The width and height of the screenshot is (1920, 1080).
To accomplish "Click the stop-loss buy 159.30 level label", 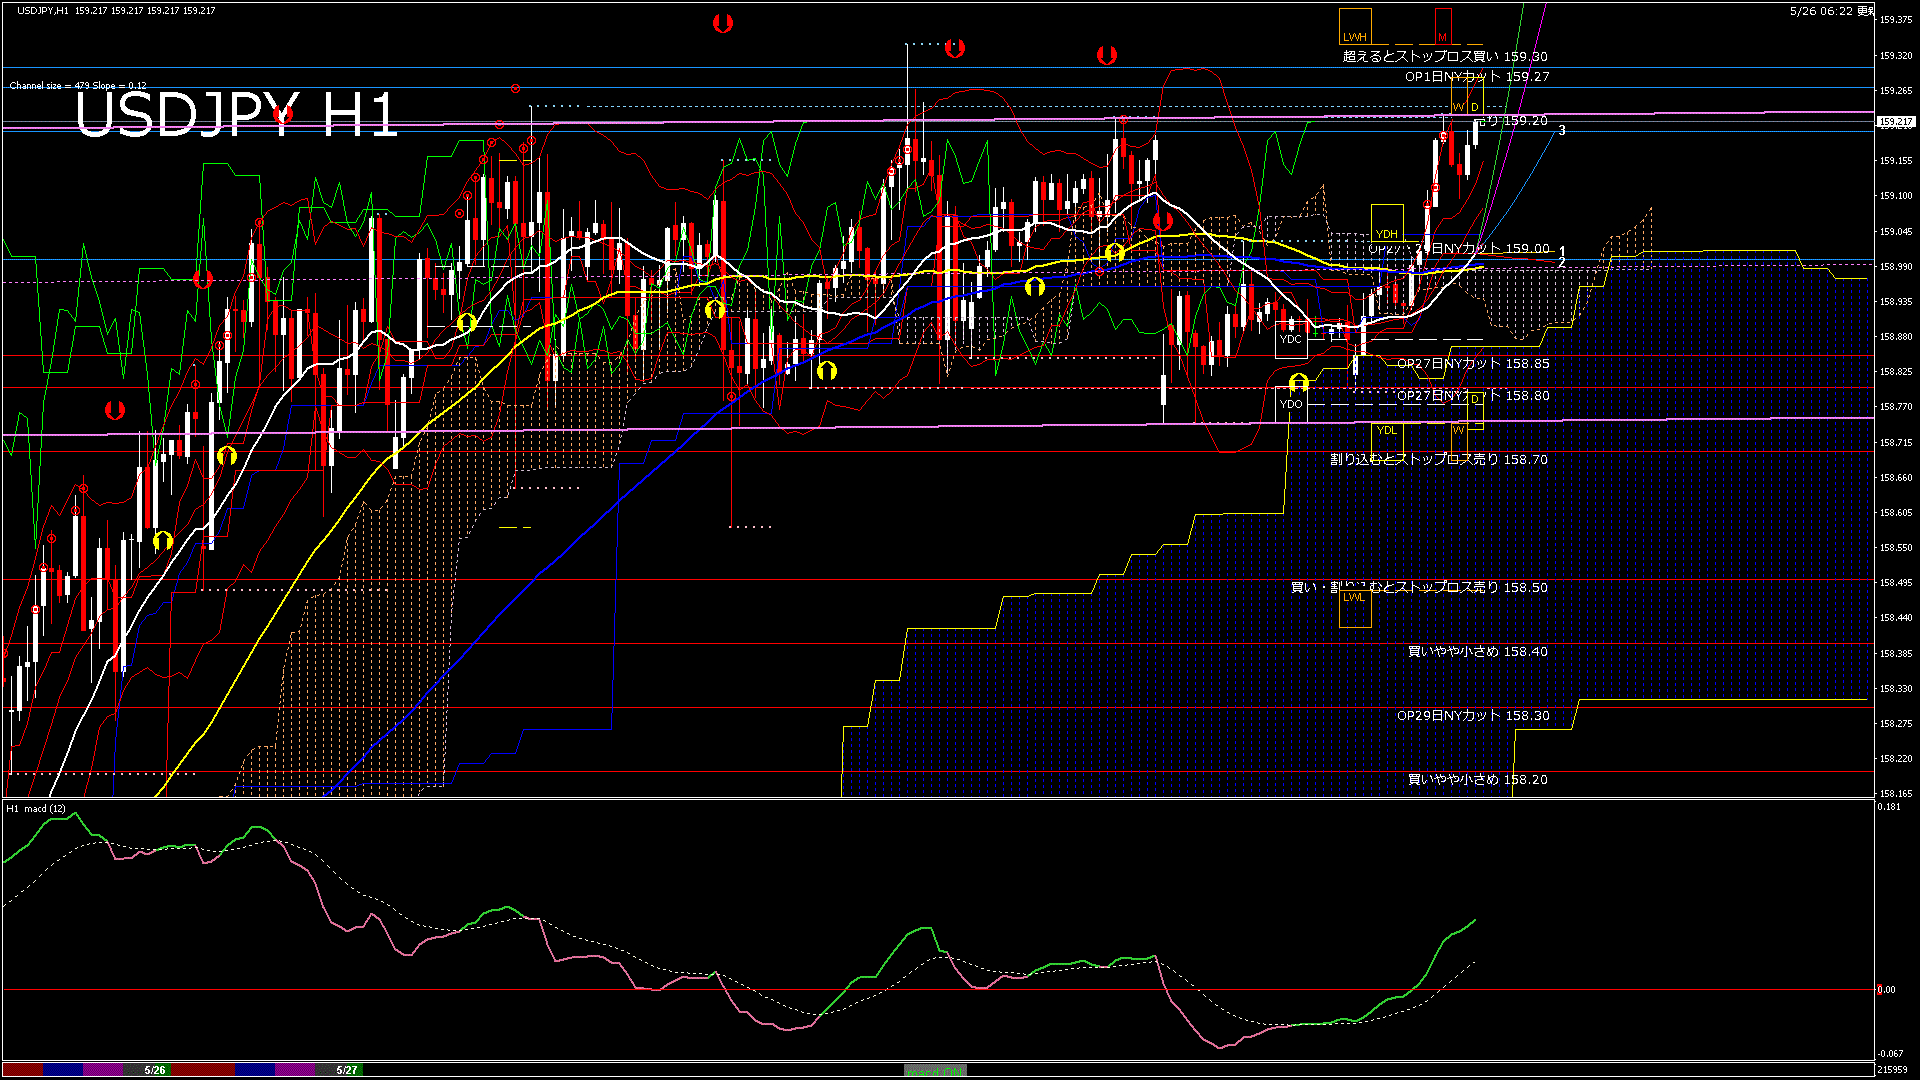I will [1445, 57].
